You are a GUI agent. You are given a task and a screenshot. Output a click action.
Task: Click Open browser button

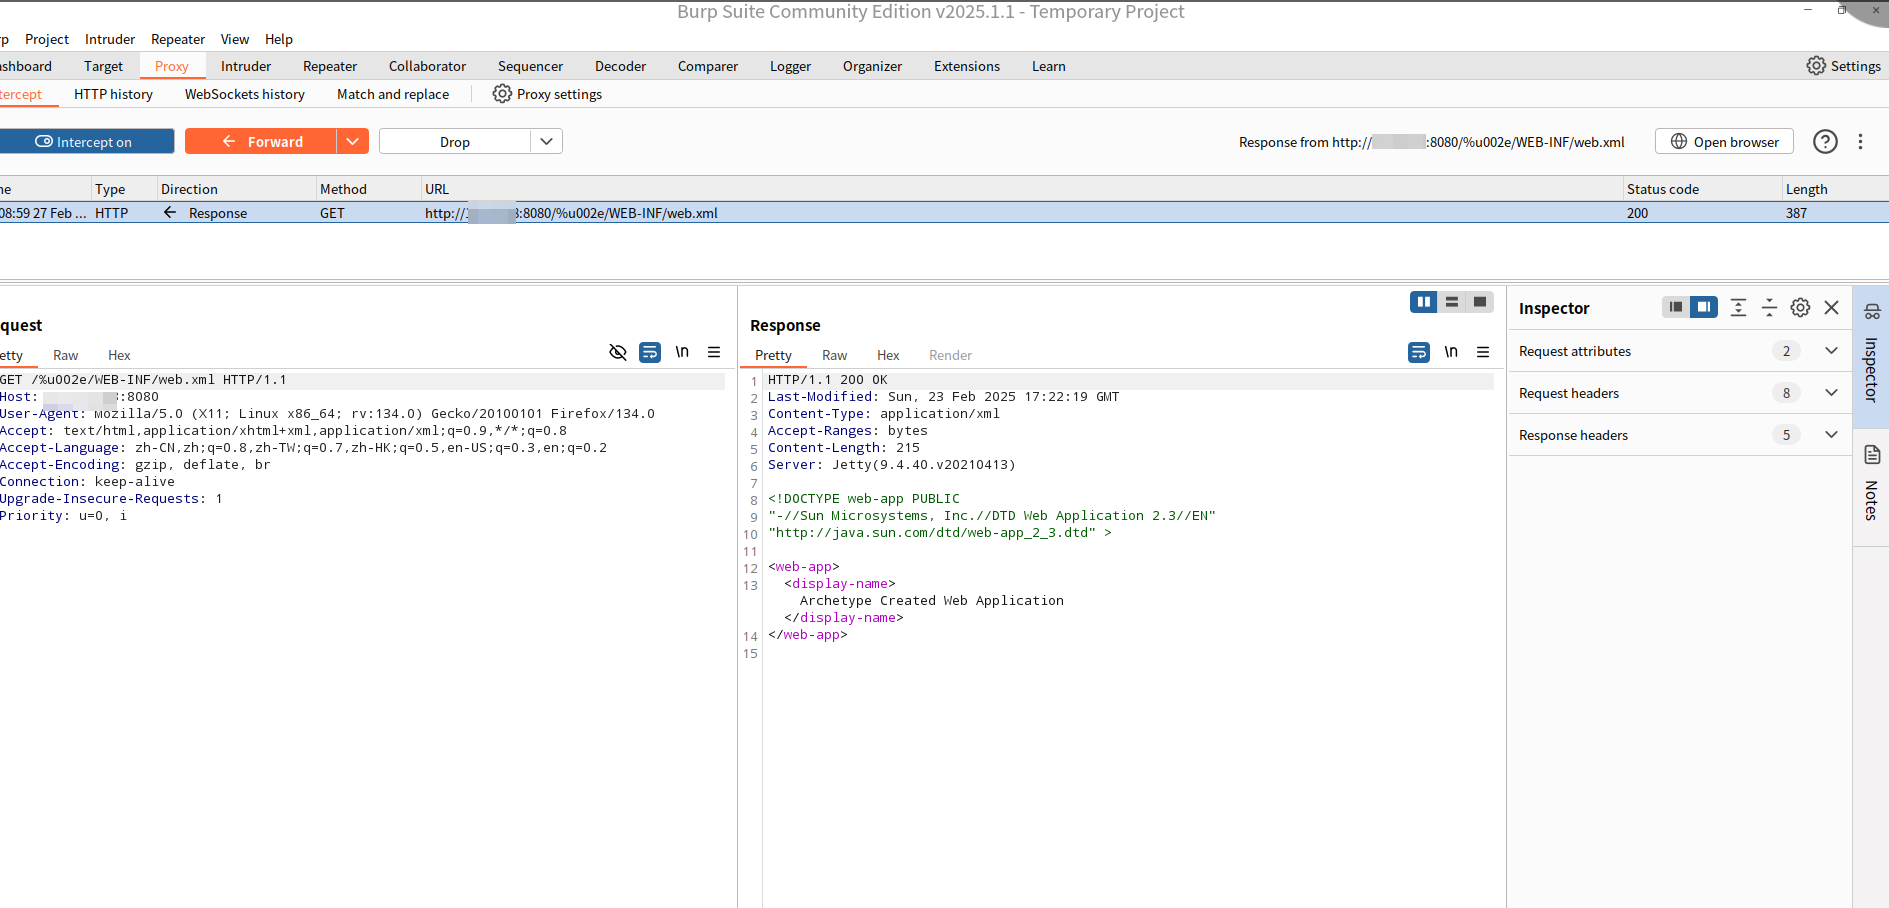click(1724, 142)
